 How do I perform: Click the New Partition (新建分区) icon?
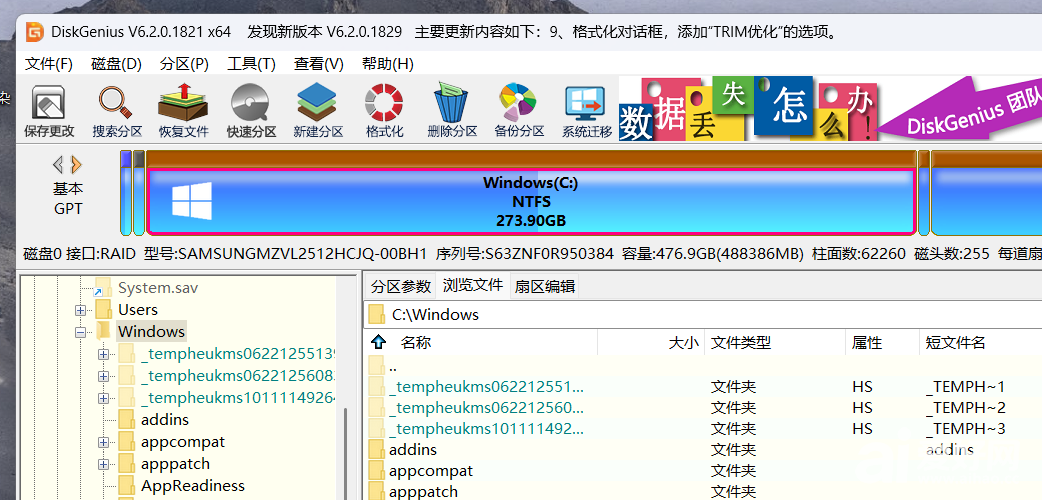[318, 112]
